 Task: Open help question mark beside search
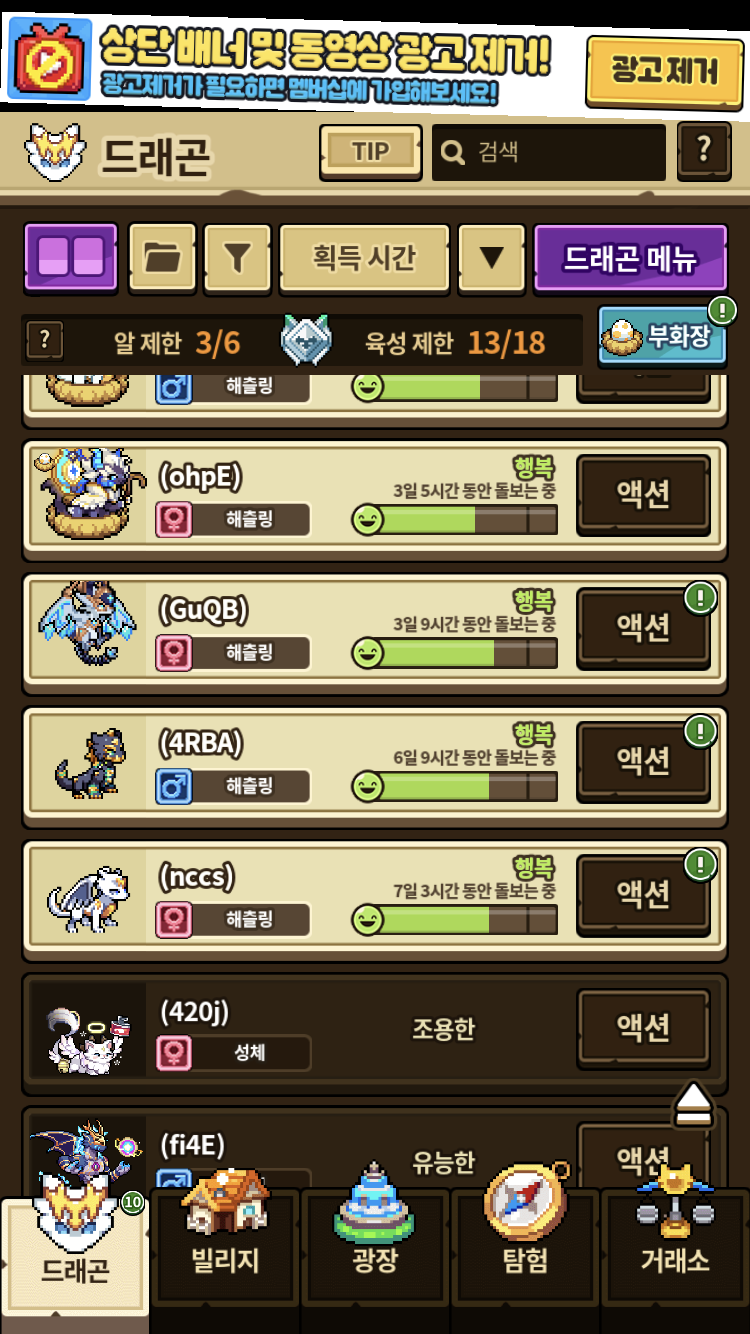(704, 151)
